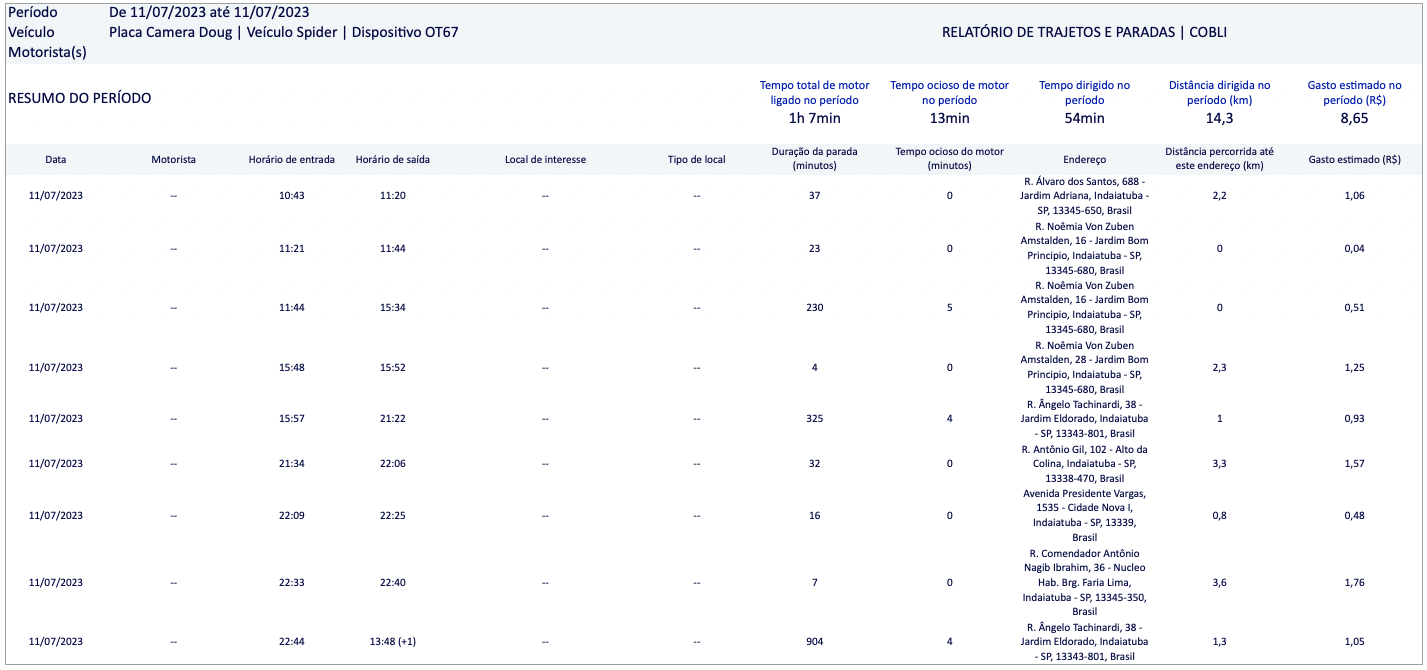This screenshot has width=1427, height=670.
Task: Select estimated cost '0,51'
Action: click(1354, 307)
